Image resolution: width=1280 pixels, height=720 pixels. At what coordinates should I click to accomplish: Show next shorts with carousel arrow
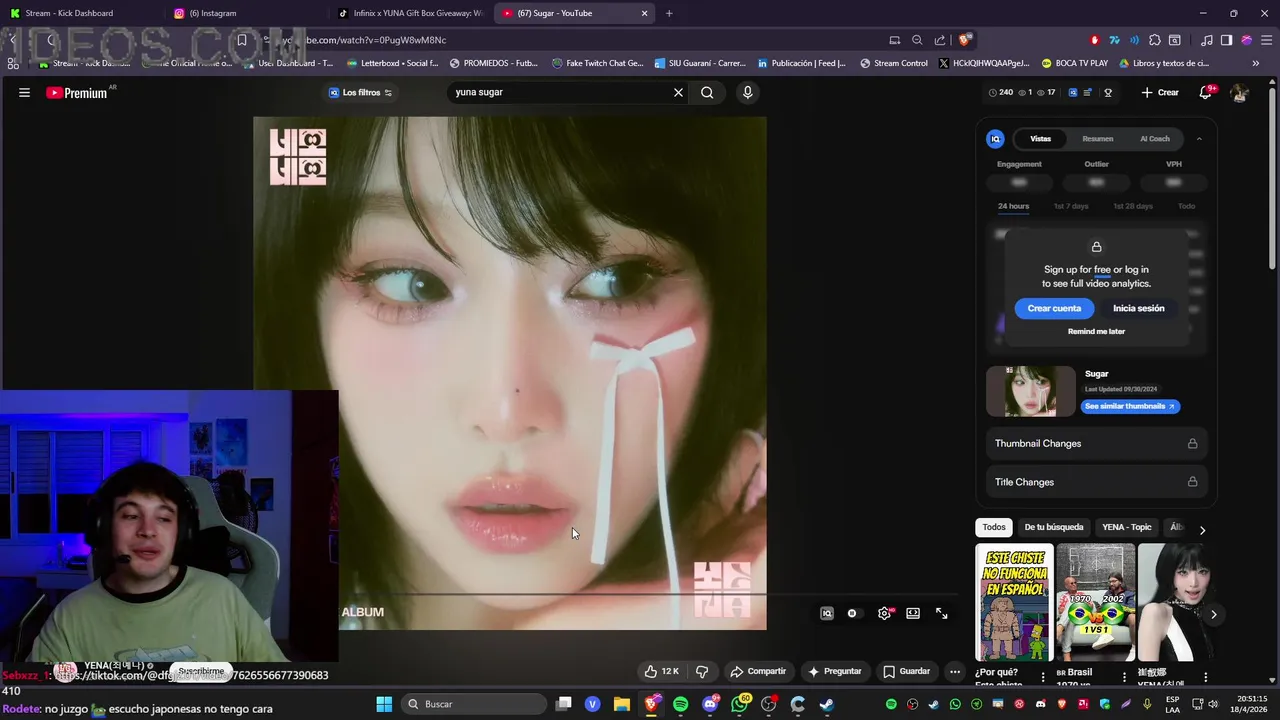coord(1213,614)
